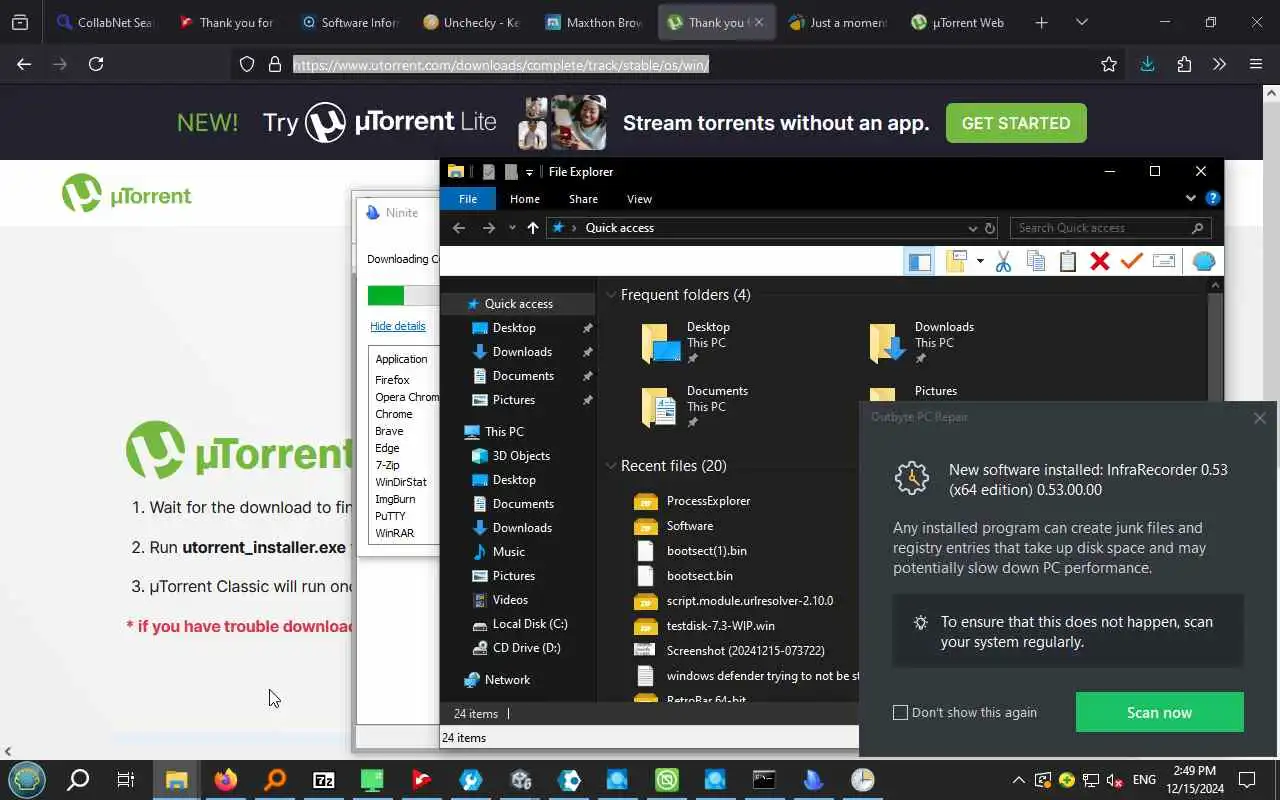Click the Search Quick access field
Image resolution: width=1280 pixels, height=800 pixels.
pyautogui.click(x=1110, y=228)
